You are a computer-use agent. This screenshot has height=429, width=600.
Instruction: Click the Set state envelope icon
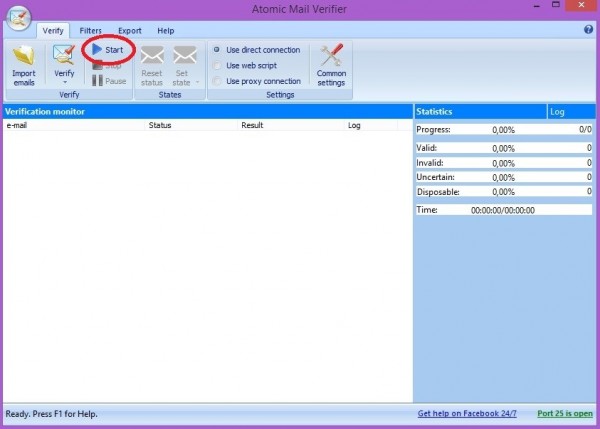tap(185, 56)
